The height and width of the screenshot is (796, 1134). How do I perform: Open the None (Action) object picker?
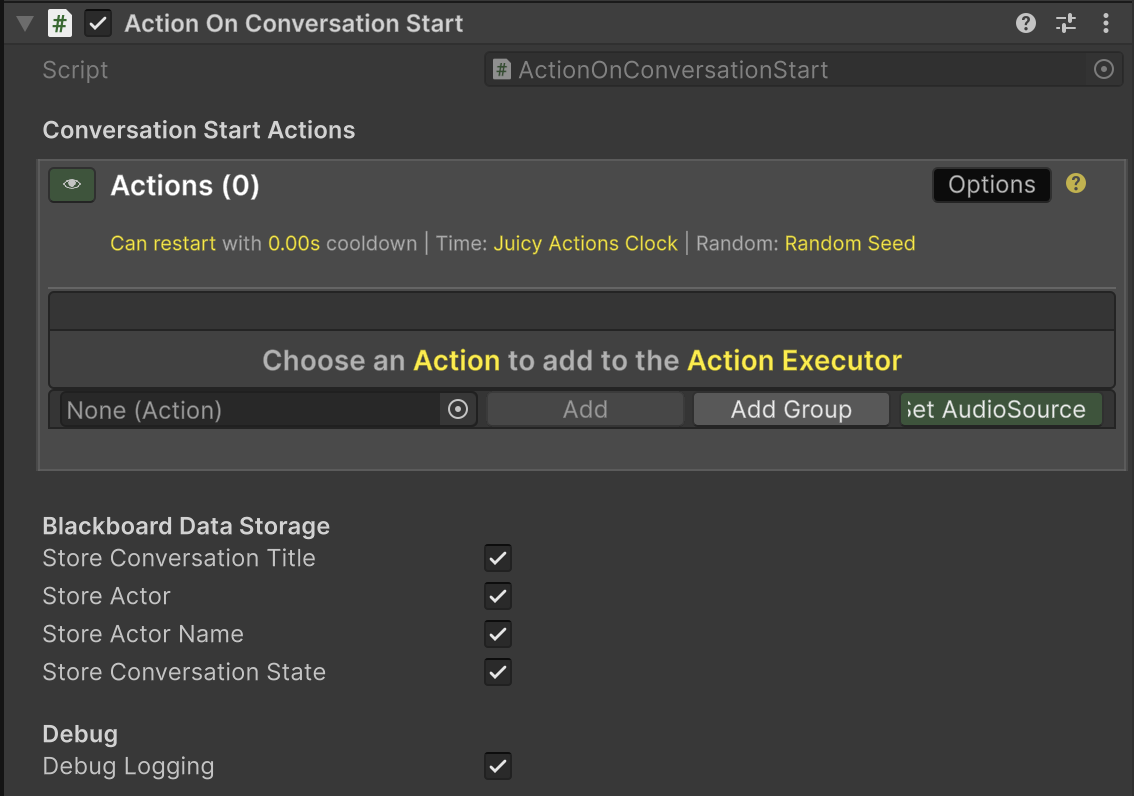458,410
